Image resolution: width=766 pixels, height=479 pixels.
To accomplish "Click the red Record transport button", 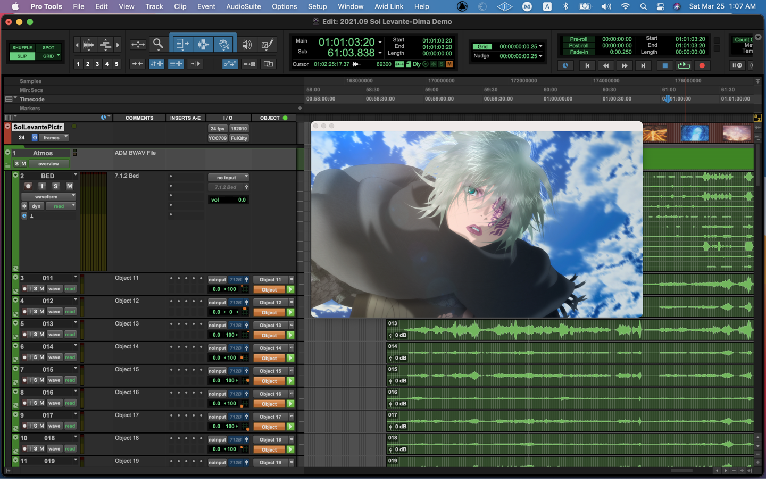I will click(702, 65).
